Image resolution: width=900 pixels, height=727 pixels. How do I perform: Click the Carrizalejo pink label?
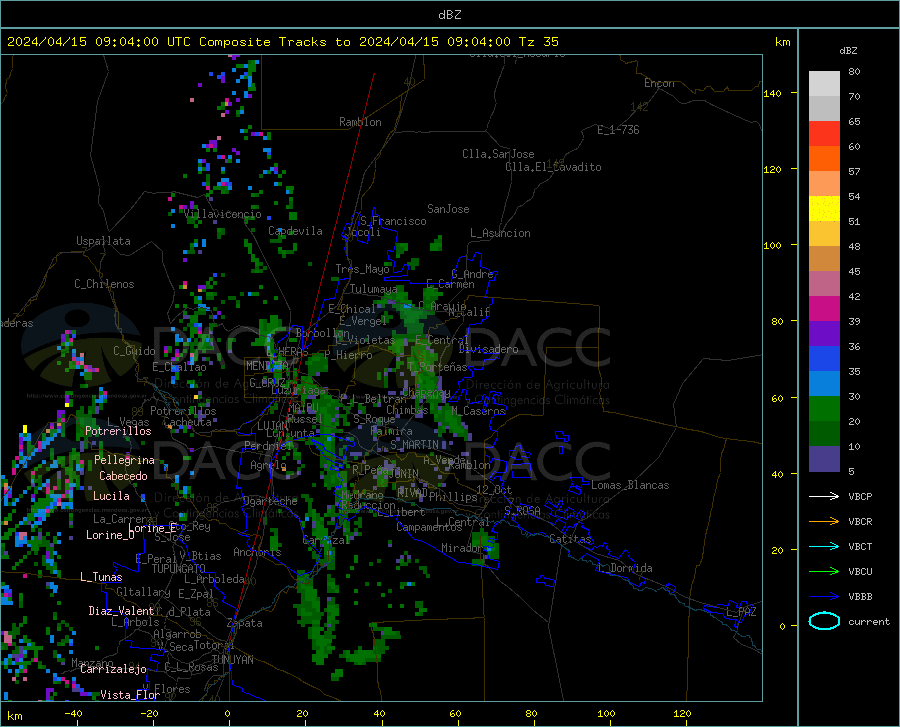113,669
